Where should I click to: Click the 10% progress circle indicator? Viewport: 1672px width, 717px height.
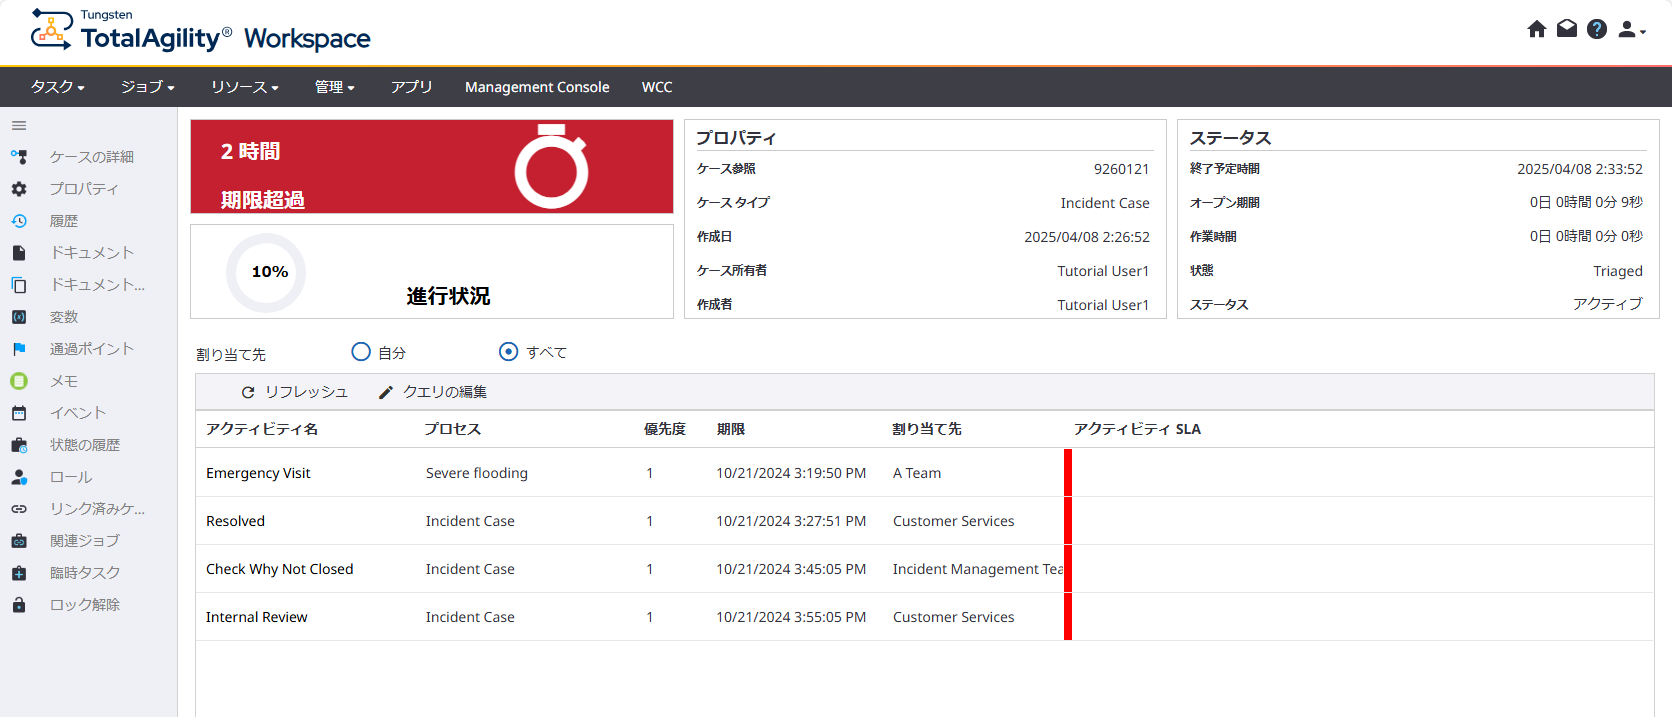point(267,272)
